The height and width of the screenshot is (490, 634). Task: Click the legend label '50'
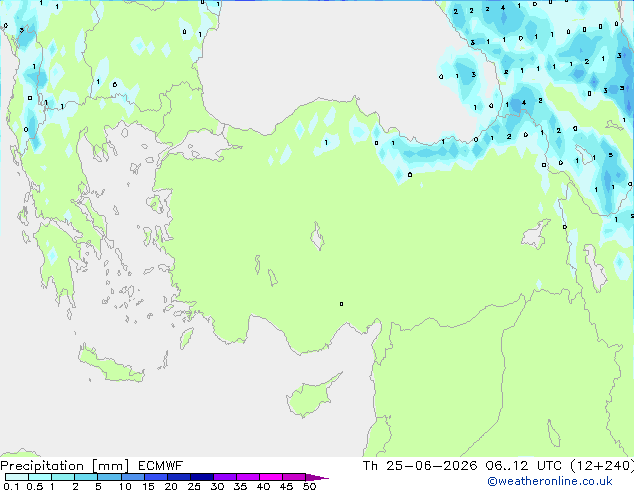point(309,486)
